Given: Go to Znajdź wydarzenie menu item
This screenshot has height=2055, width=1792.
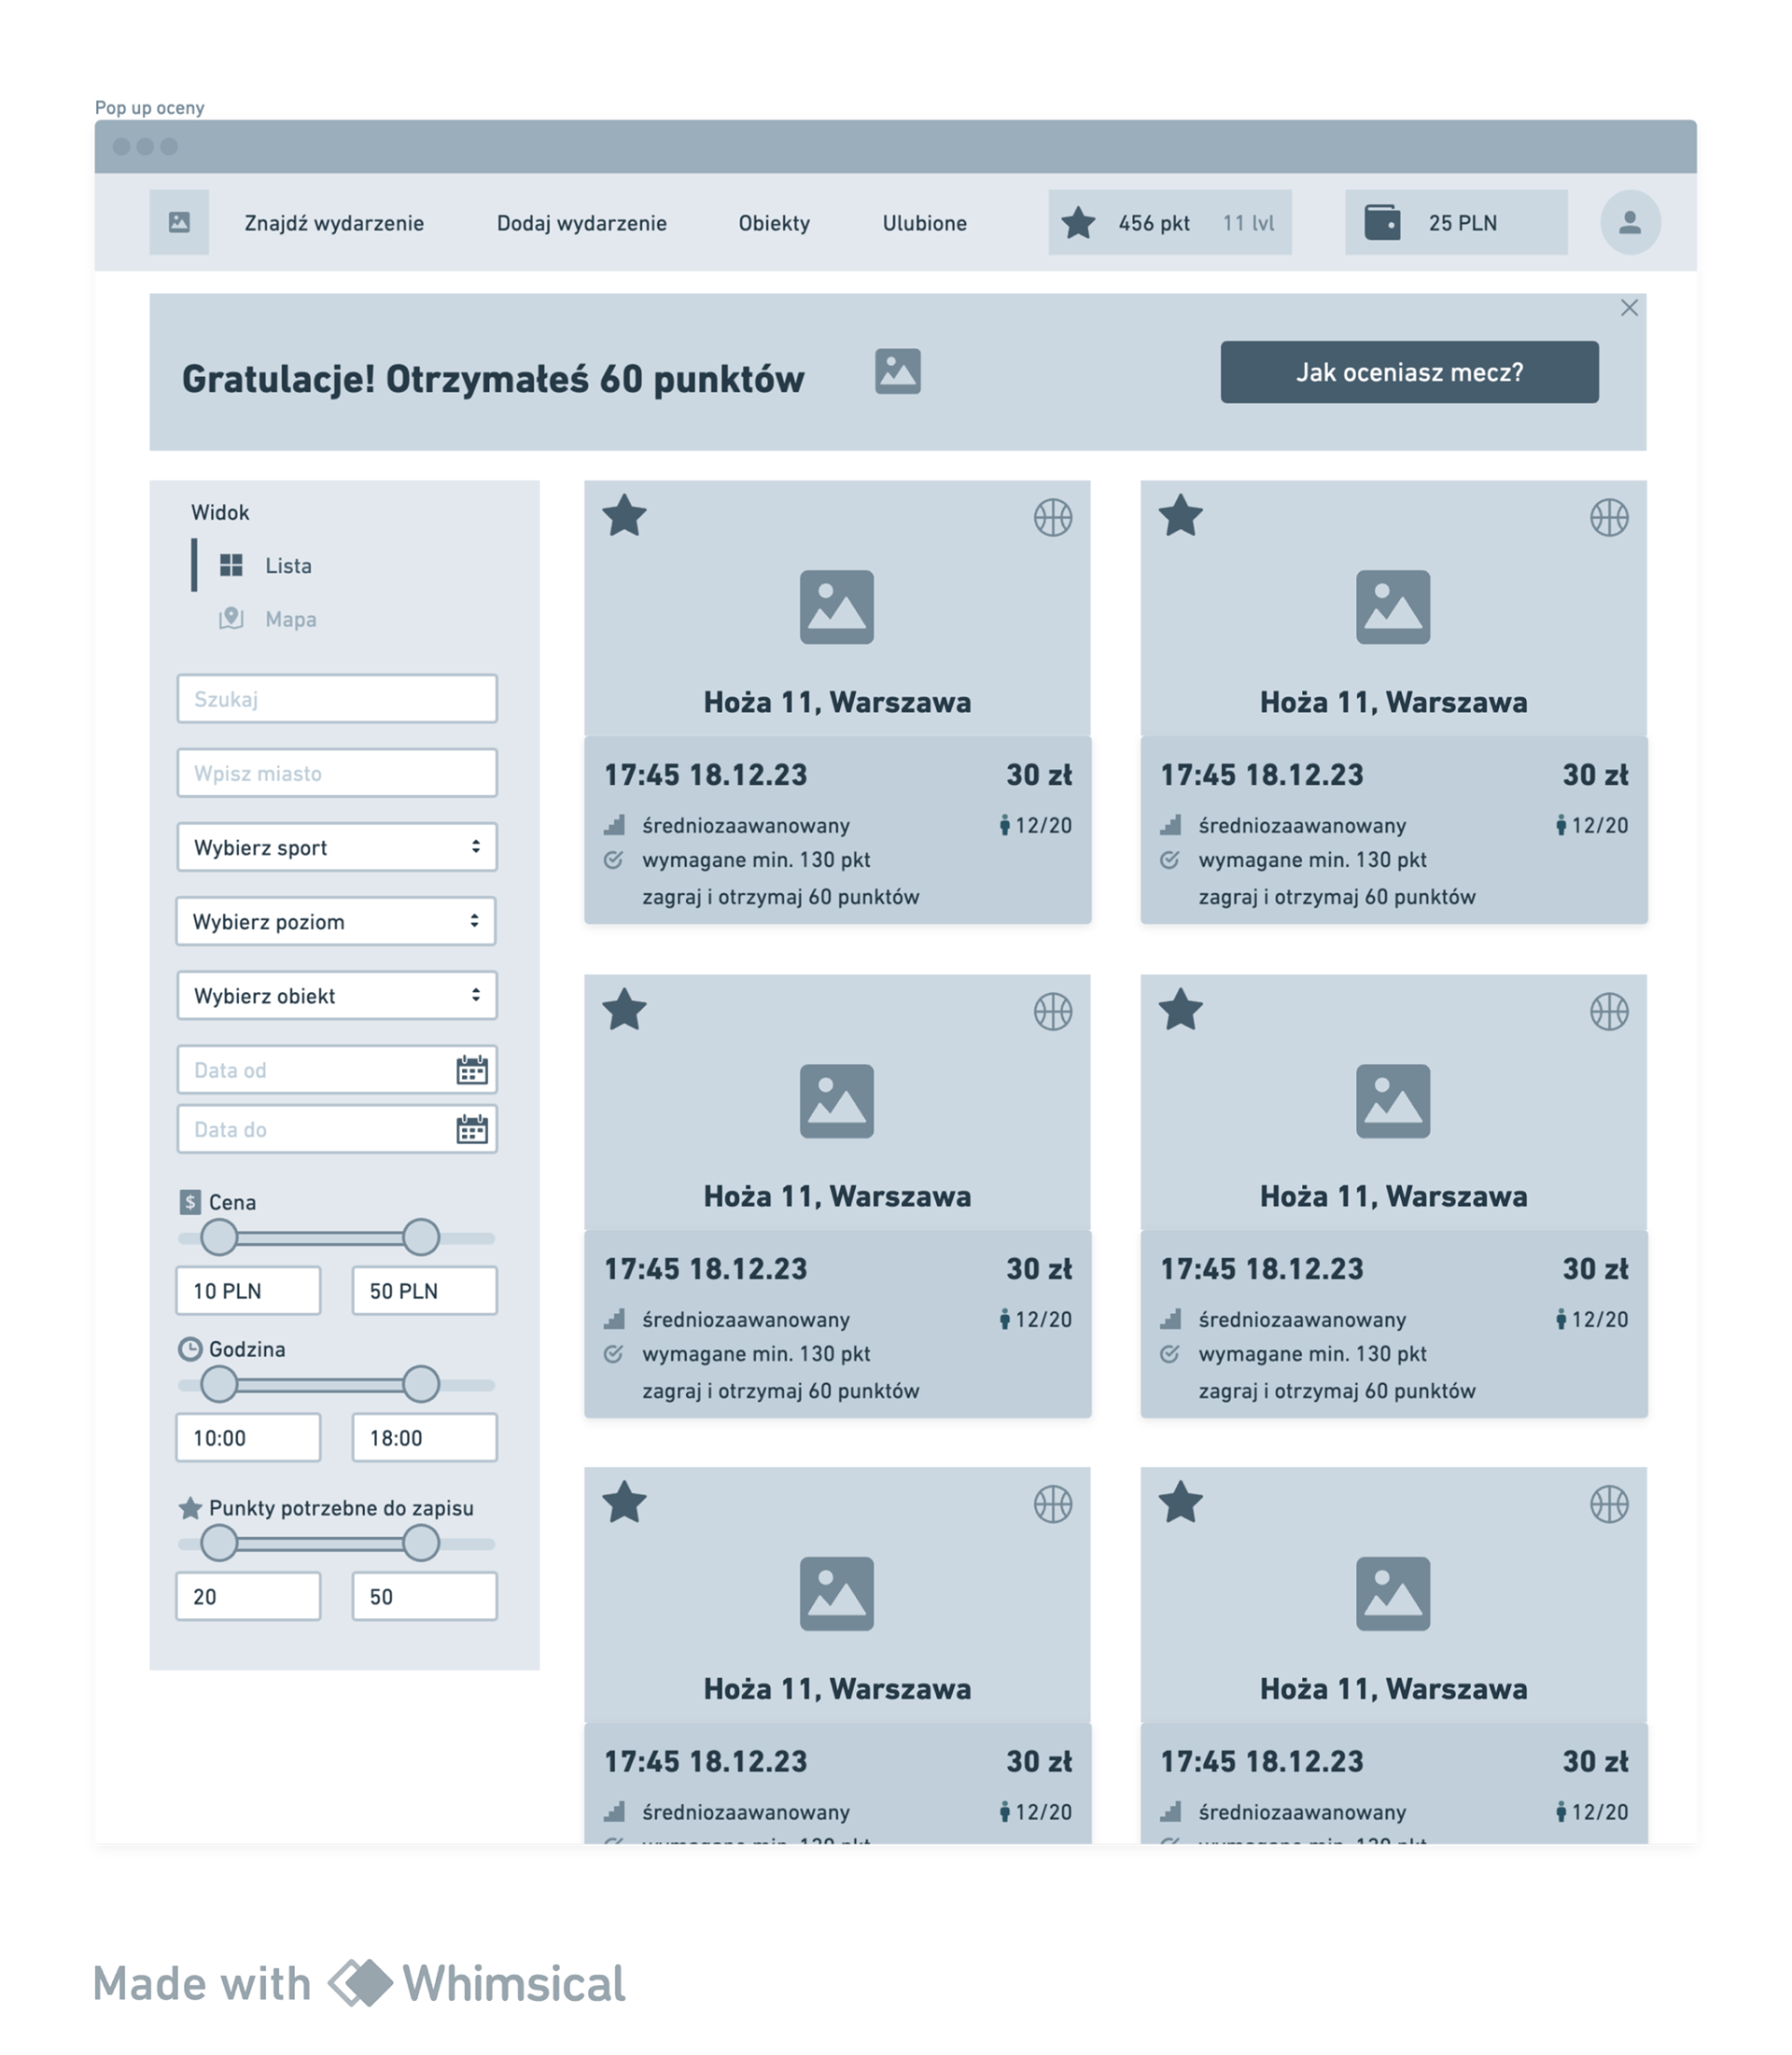Looking at the screenshot, I should (x=334, y=223).
